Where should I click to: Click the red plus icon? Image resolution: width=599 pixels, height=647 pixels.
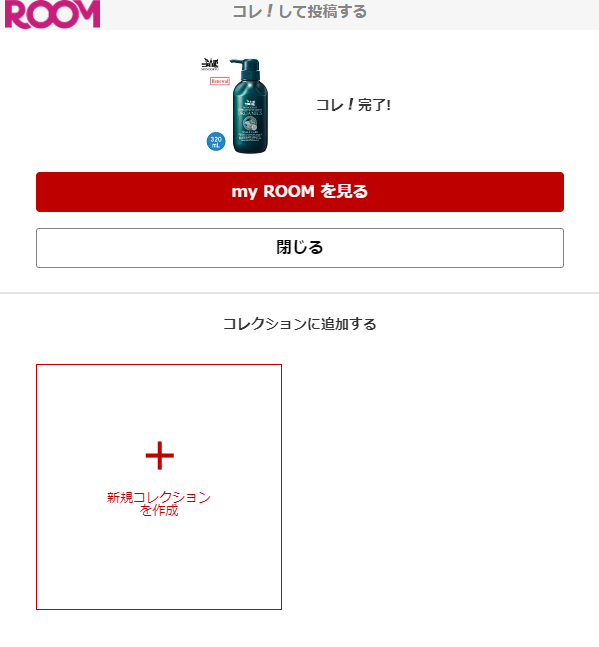[x=160, y=456]
